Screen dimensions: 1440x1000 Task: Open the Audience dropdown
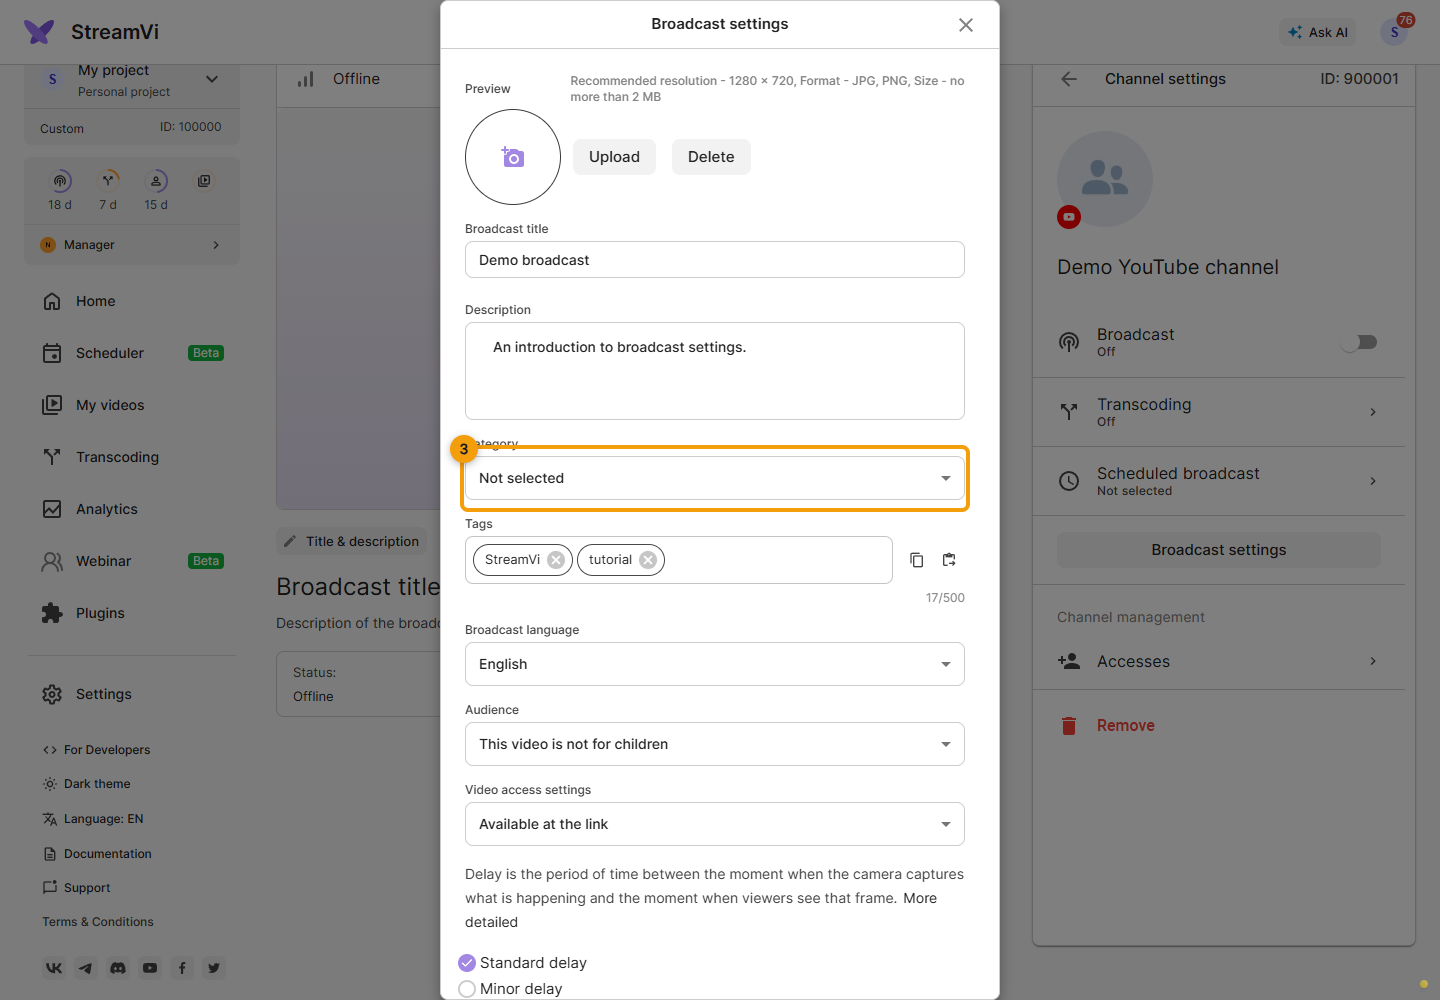click(715, 744)
